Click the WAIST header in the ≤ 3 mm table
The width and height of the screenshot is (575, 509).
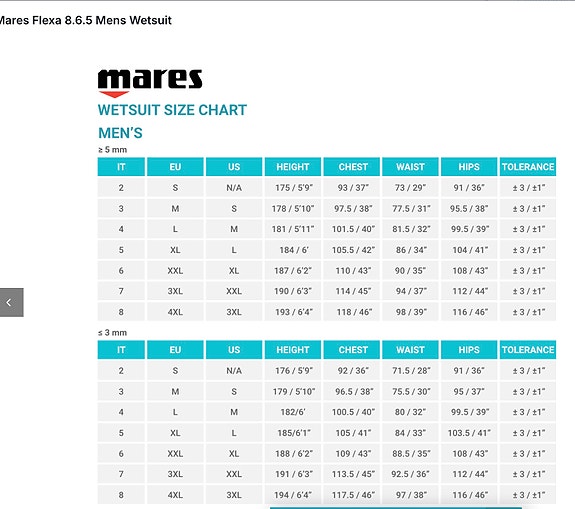click(410, 350)
